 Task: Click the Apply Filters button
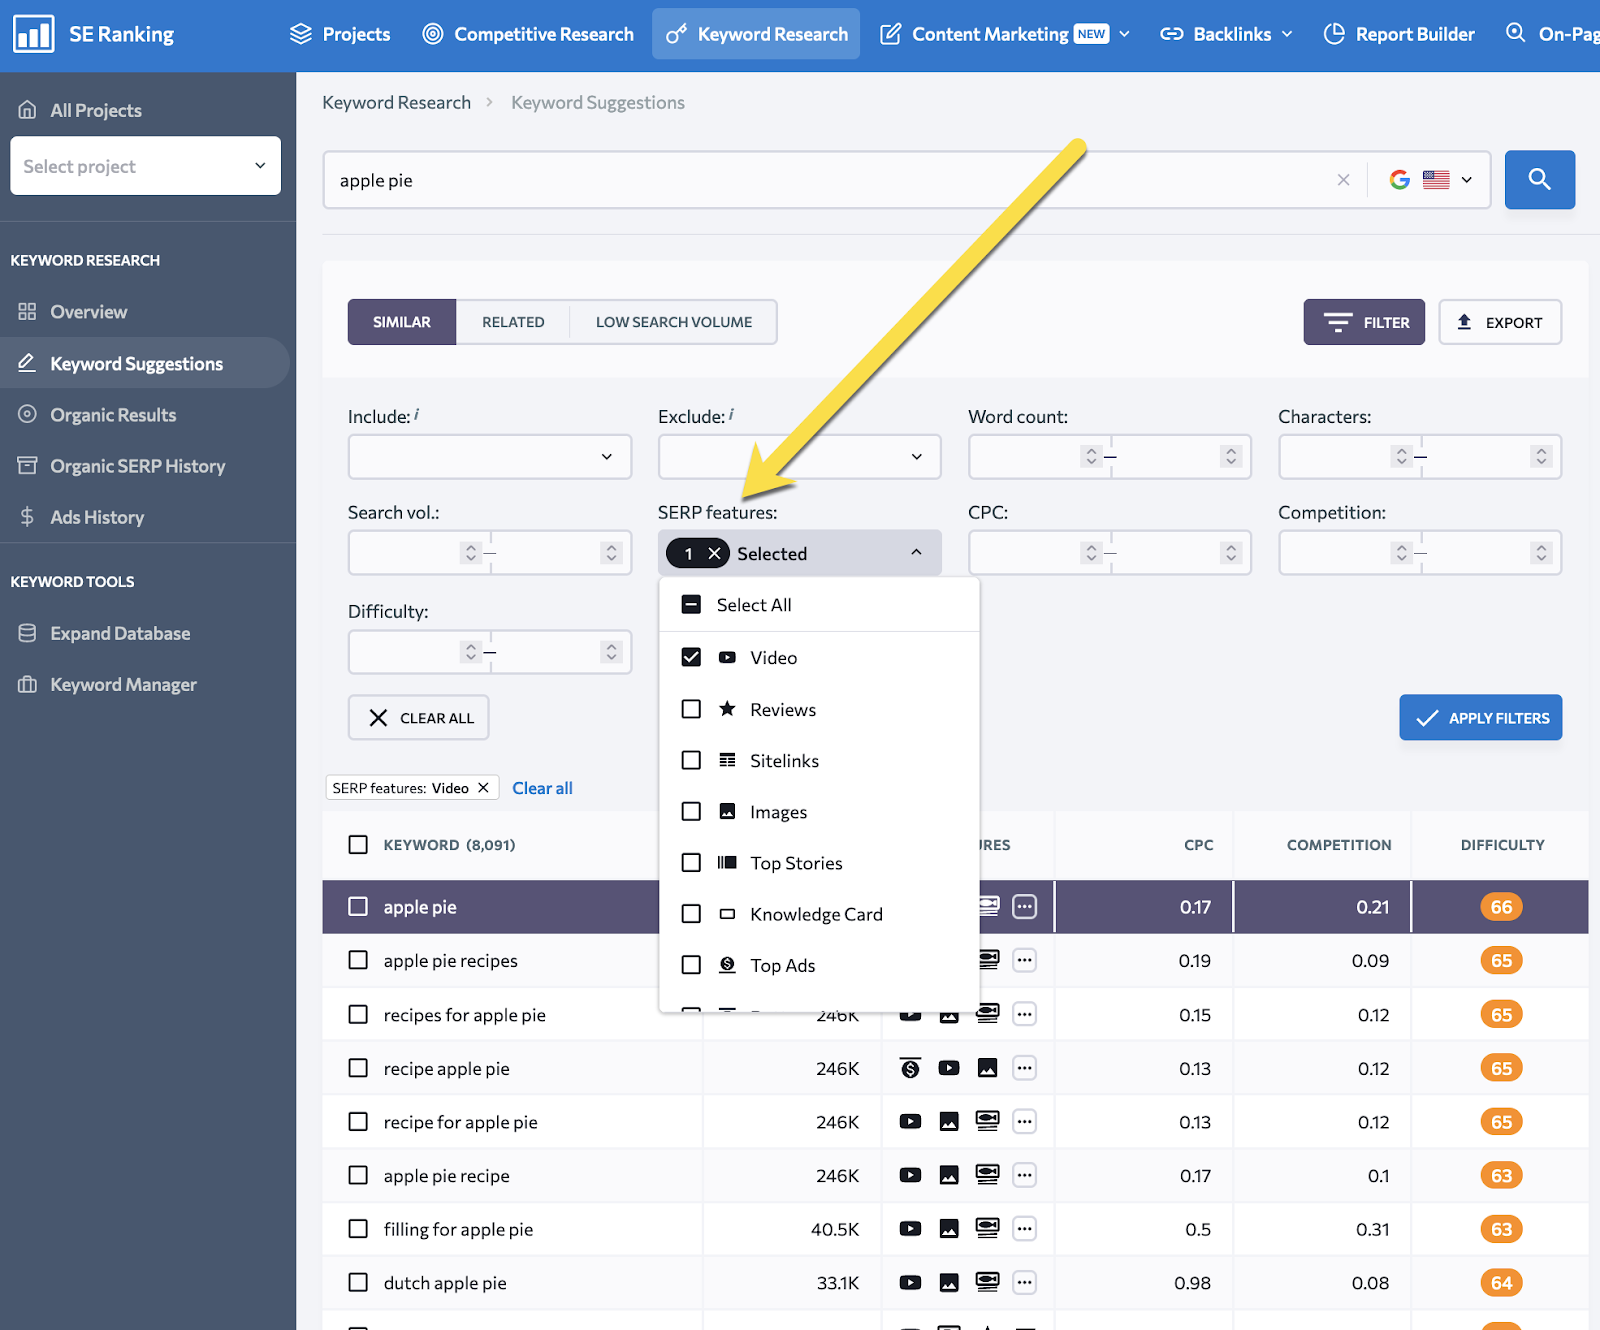(1481, 717)
